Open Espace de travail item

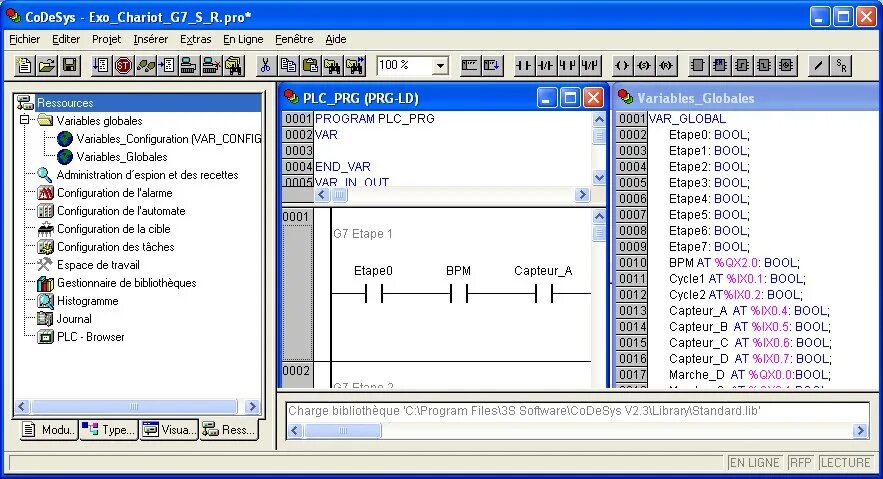88,265
